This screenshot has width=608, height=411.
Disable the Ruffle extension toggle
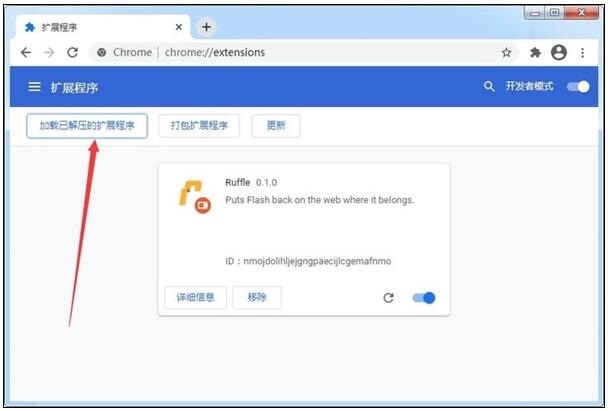[x=424, y=298]
